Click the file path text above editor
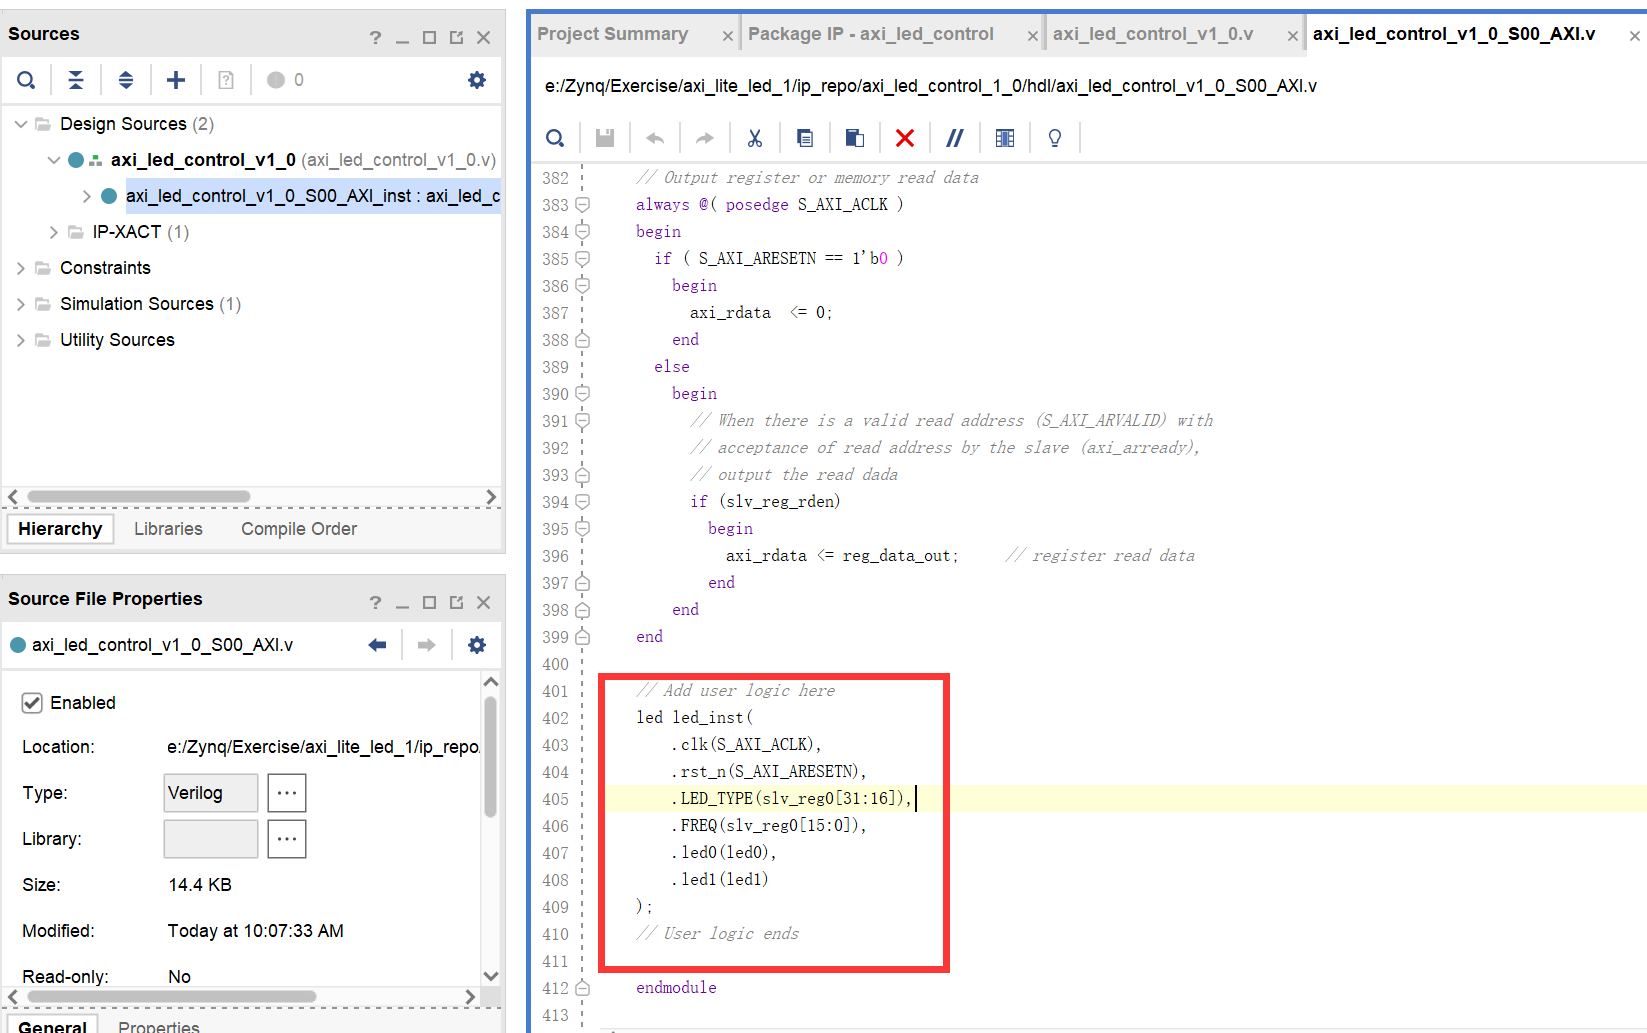 (930, 86)
